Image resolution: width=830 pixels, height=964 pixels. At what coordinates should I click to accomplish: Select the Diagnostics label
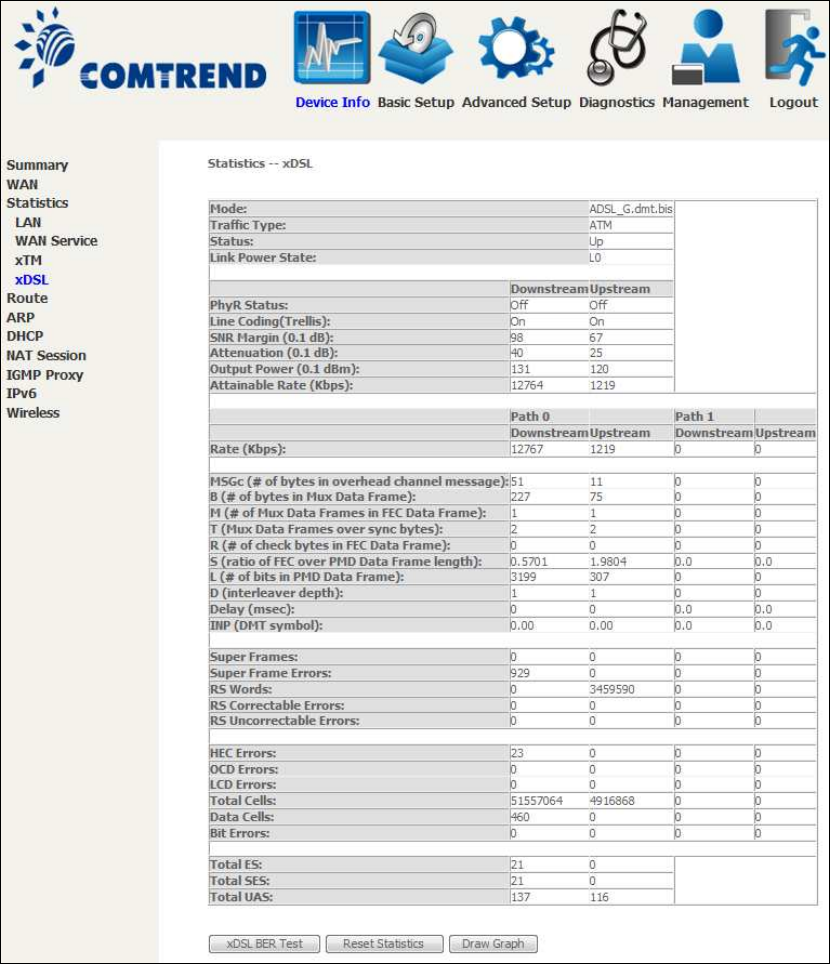coord(617,102)
